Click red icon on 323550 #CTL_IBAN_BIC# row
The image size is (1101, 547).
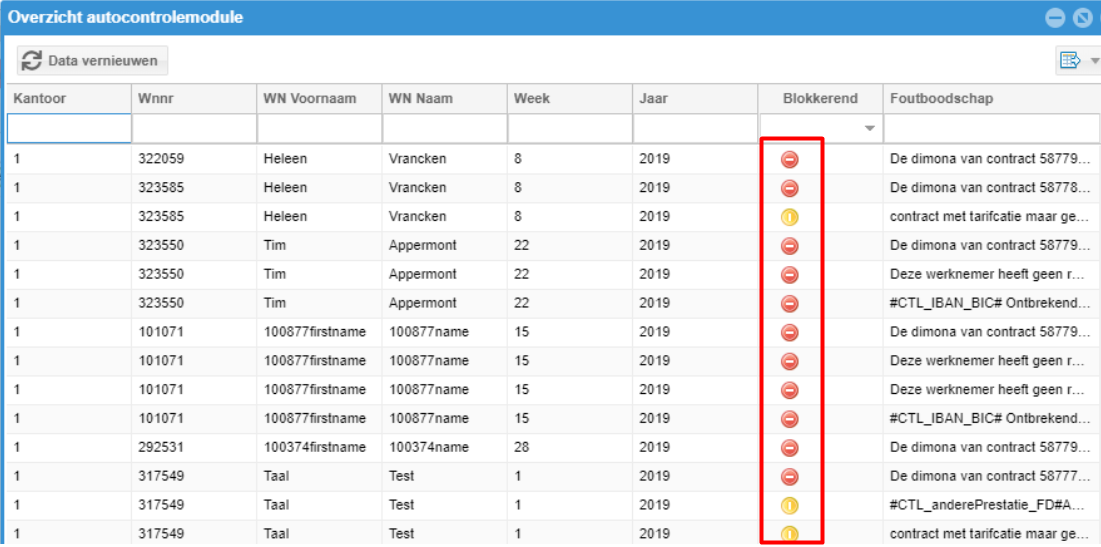point(790,304)
